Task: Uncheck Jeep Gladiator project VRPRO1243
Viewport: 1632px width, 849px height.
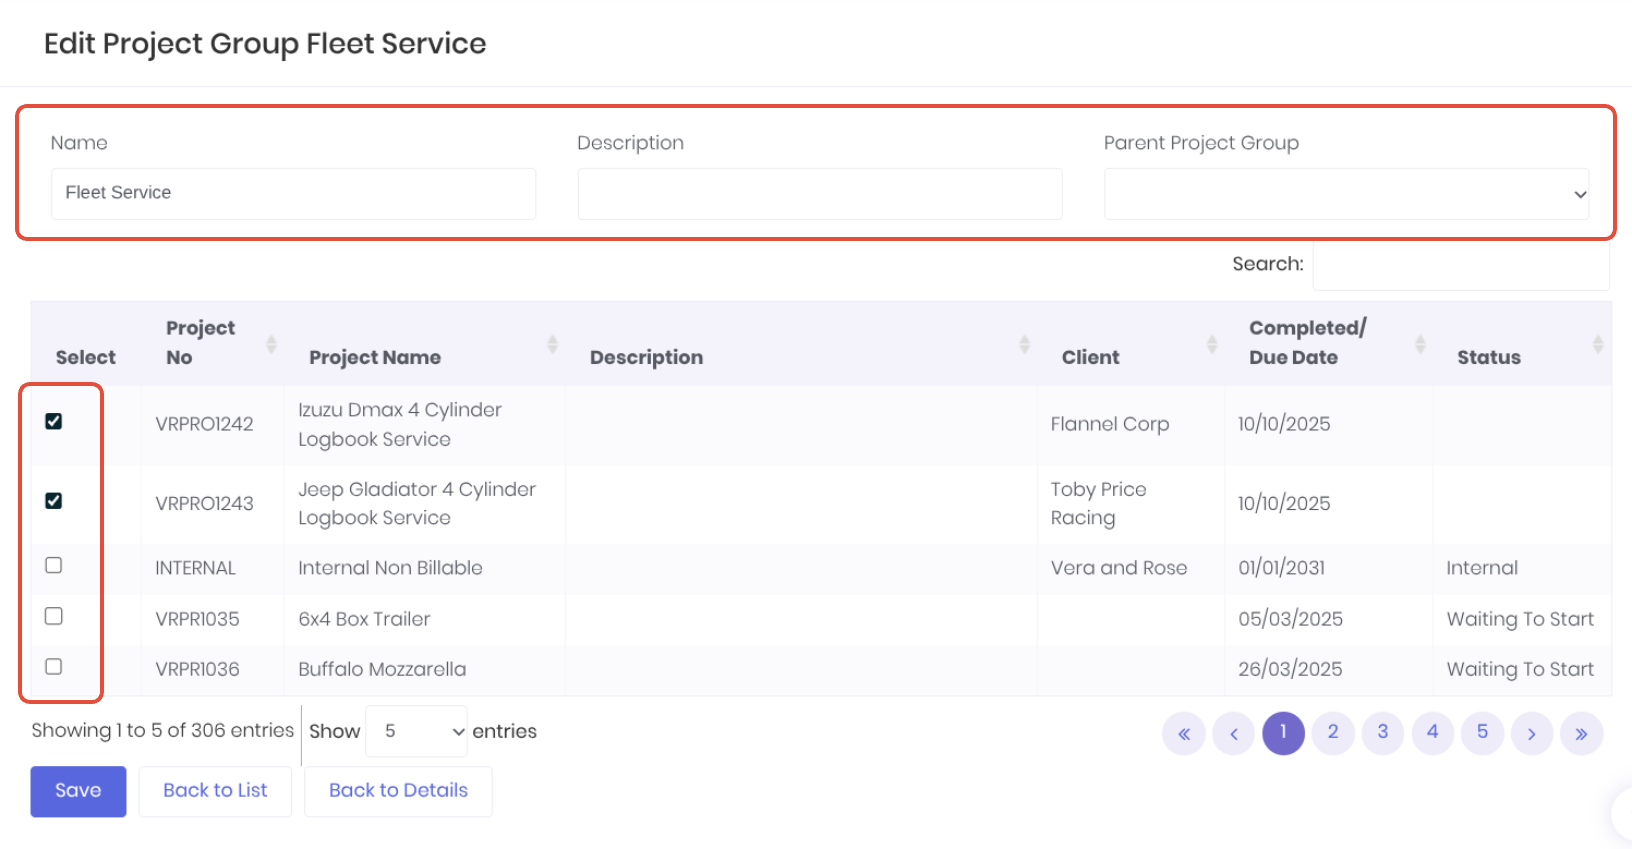Action: (54, 501)
